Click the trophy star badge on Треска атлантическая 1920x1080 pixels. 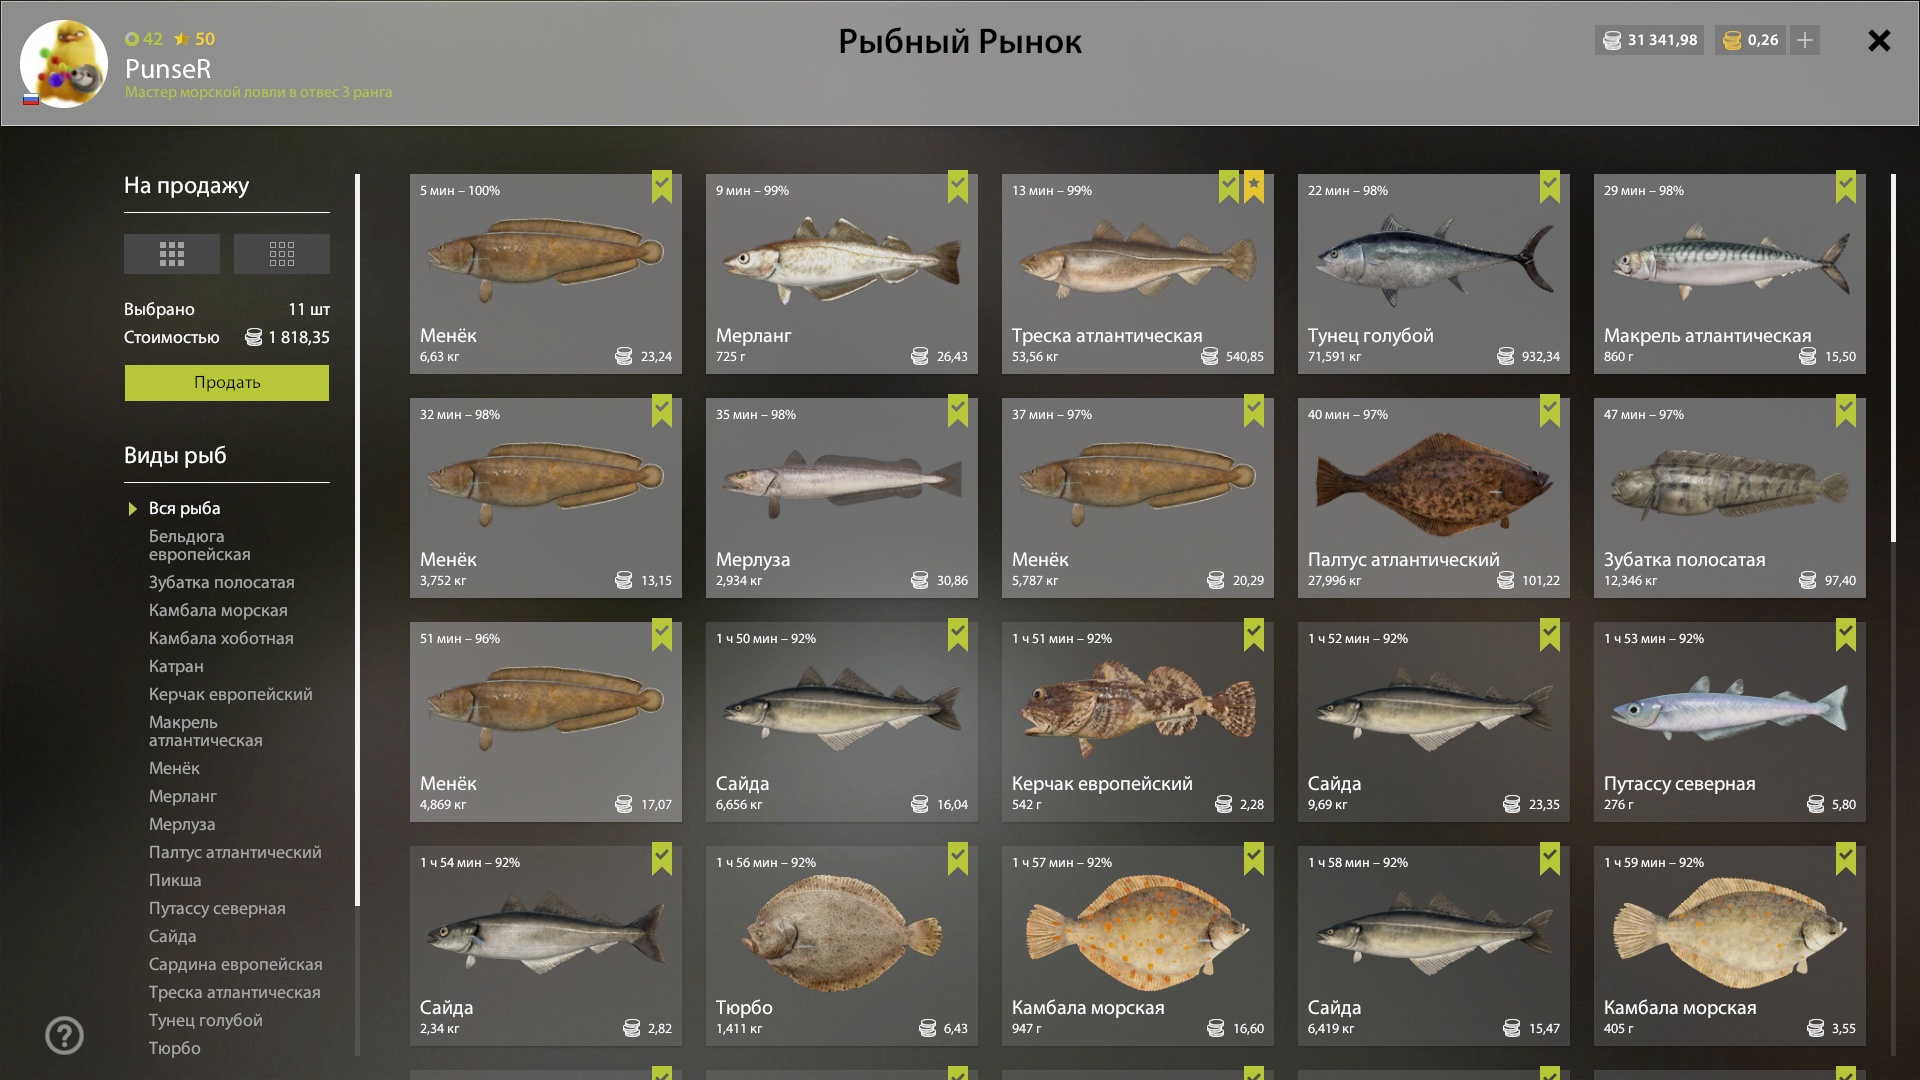(x=1254, y=186)
